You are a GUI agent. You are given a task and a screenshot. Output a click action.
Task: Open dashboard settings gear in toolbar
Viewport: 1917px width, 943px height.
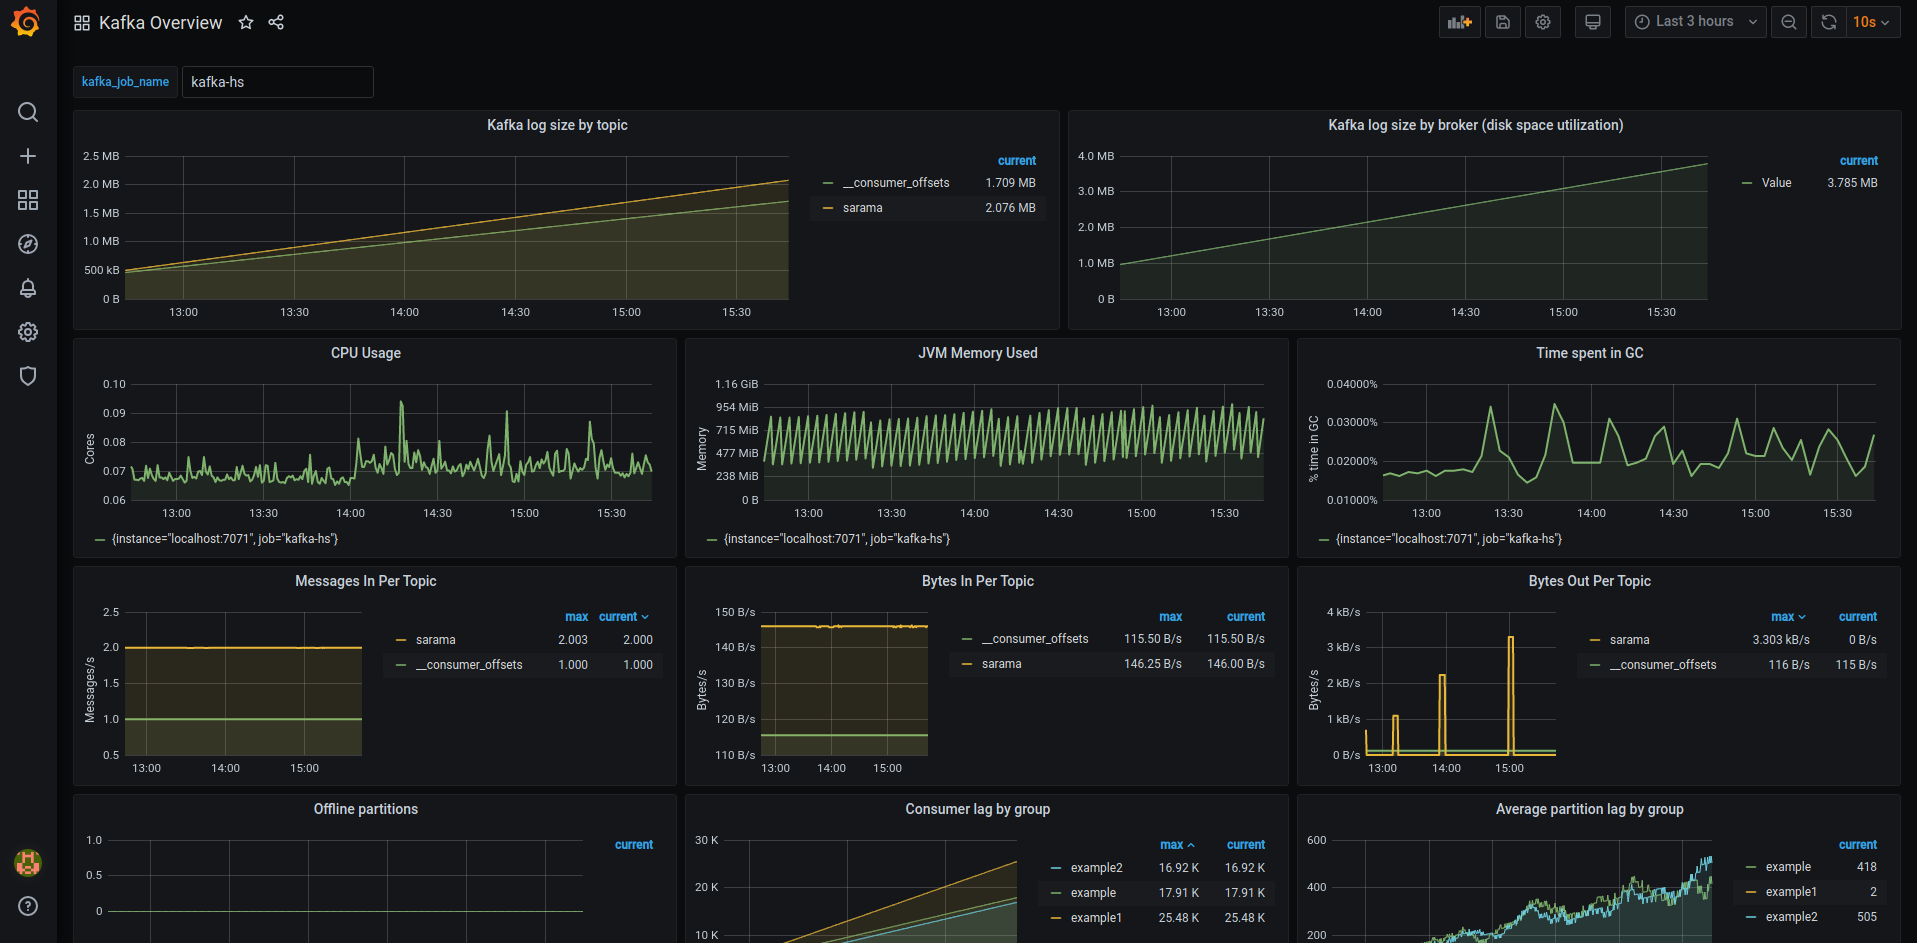tap(1543, 22)
